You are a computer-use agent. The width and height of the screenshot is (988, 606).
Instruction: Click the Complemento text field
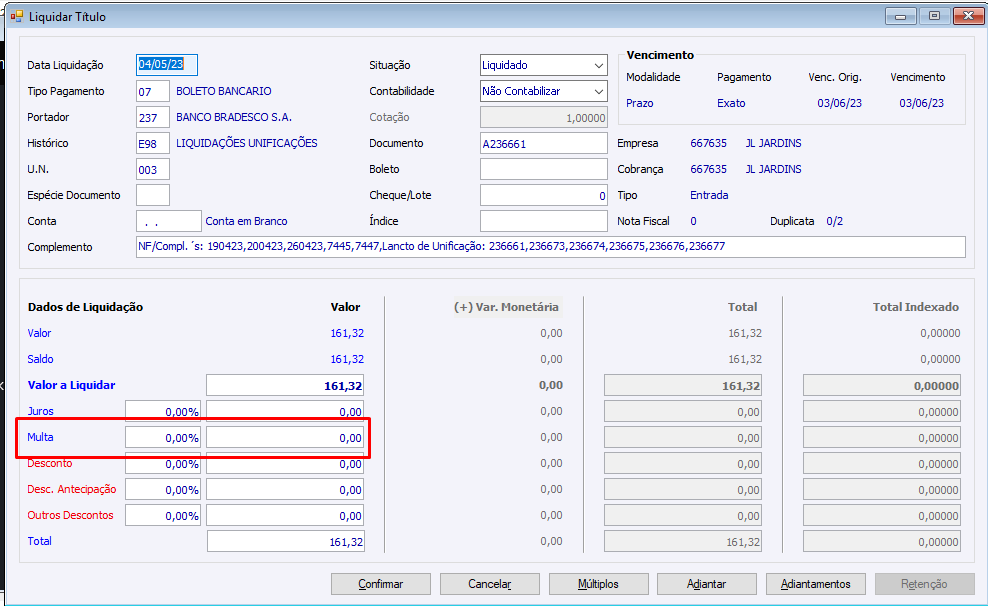coord(550,247)
